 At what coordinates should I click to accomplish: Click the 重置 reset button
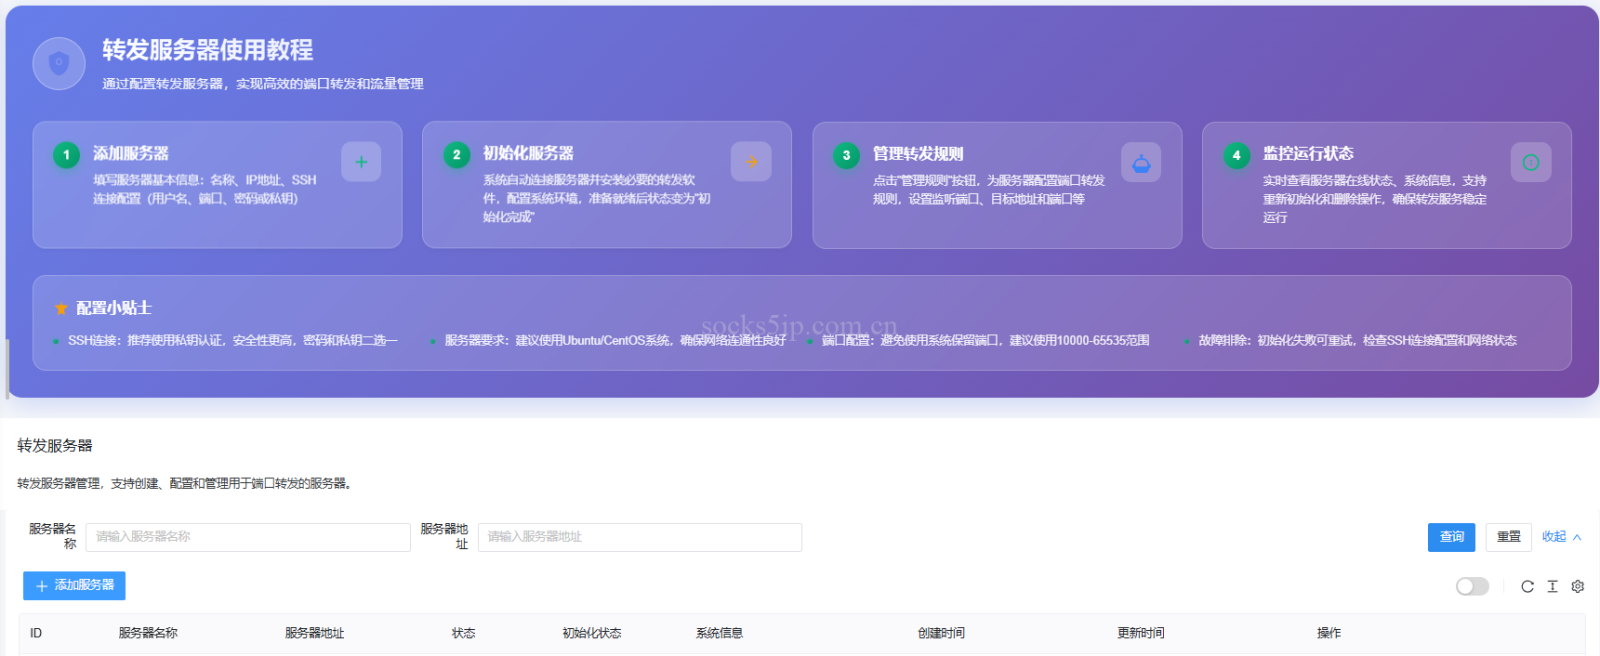point(1509,537)
